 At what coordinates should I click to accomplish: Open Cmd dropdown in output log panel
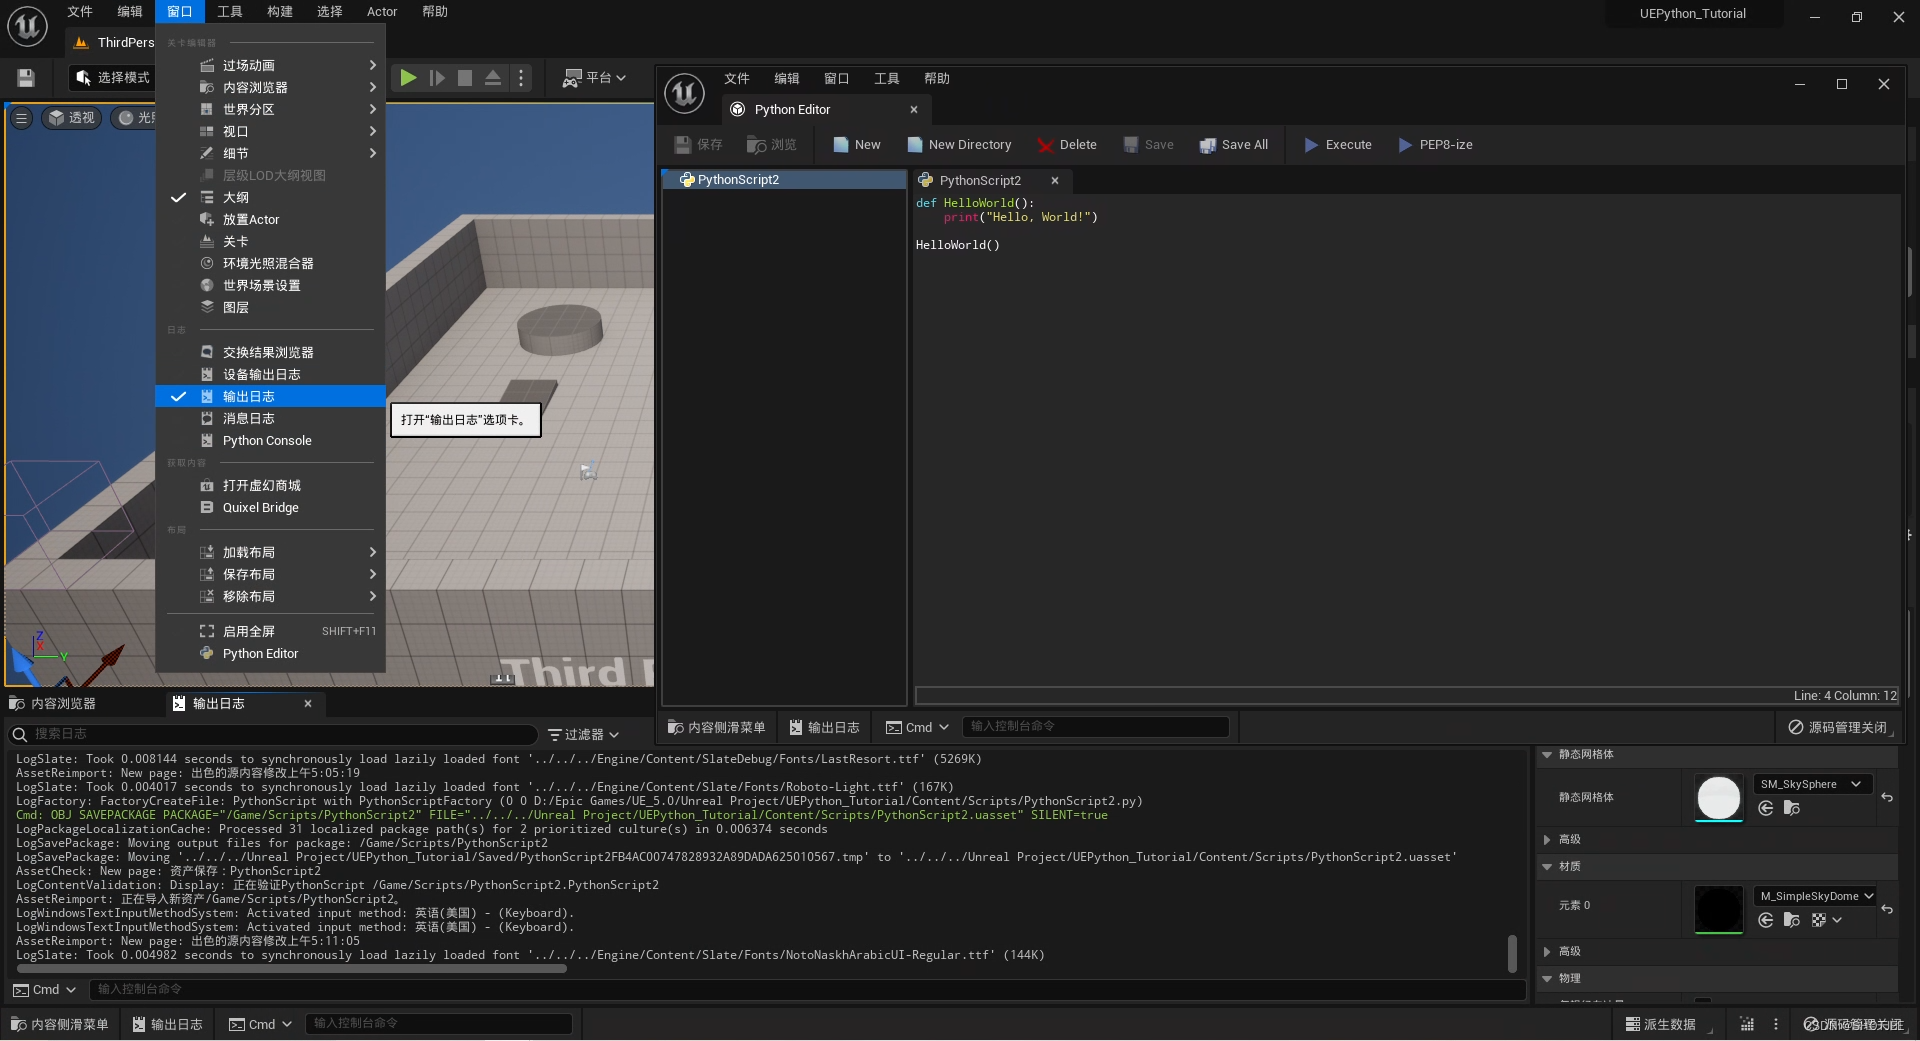pyautogui.click(x=45, y=990)
